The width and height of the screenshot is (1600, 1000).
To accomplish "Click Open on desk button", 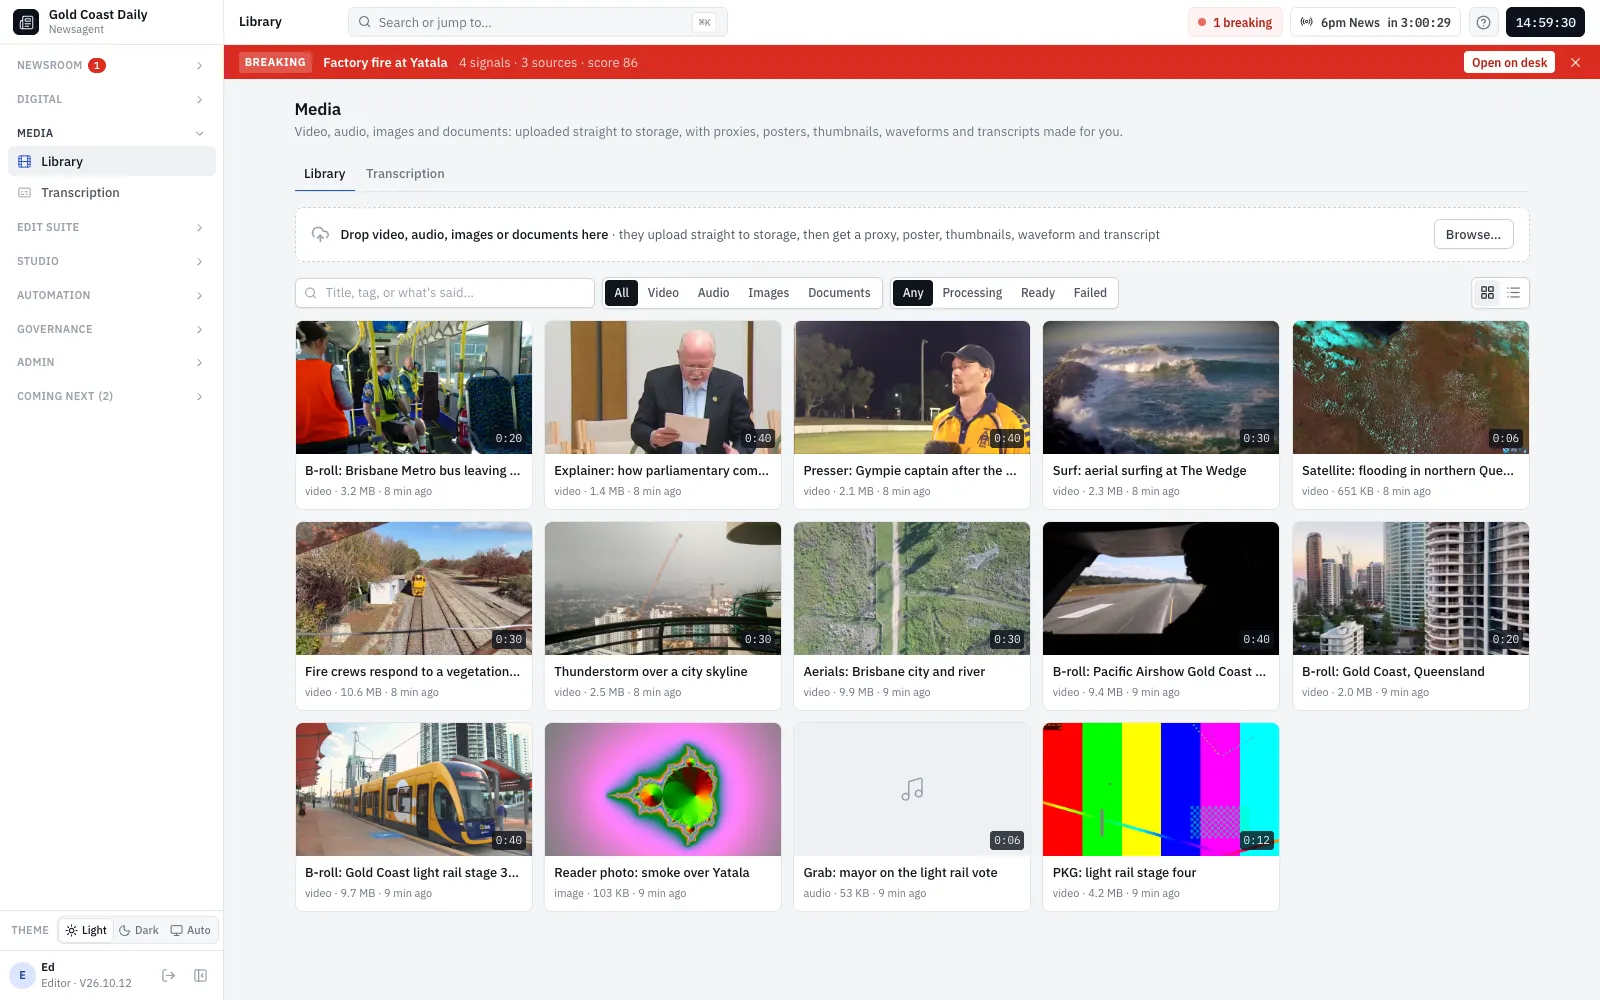I will pyautogui.click(x=1509, y=62).
